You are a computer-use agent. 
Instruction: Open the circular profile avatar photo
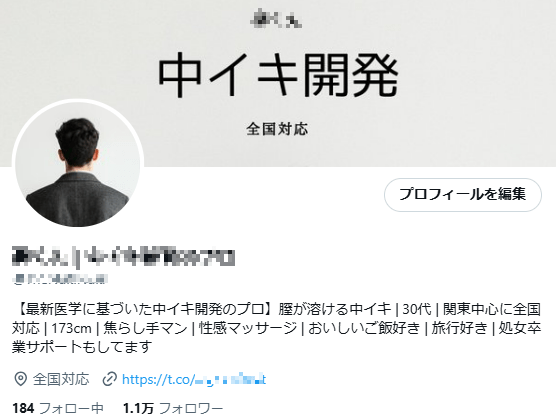tap(78, 165)
